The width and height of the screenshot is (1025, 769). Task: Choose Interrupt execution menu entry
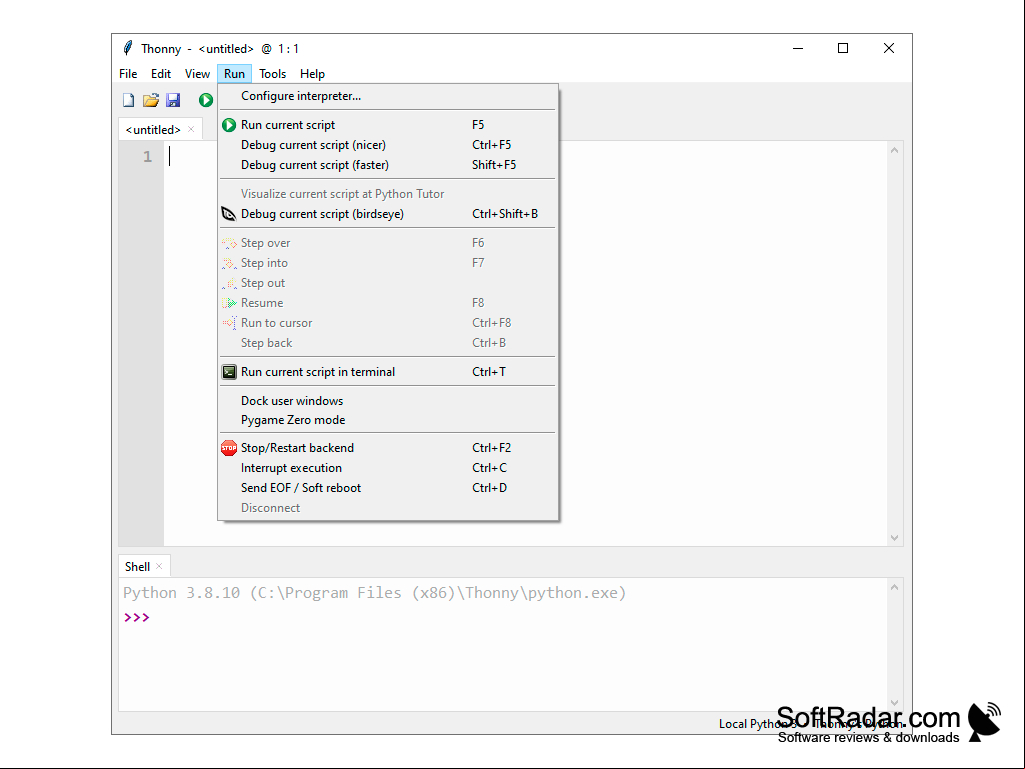tap(388, 468)
